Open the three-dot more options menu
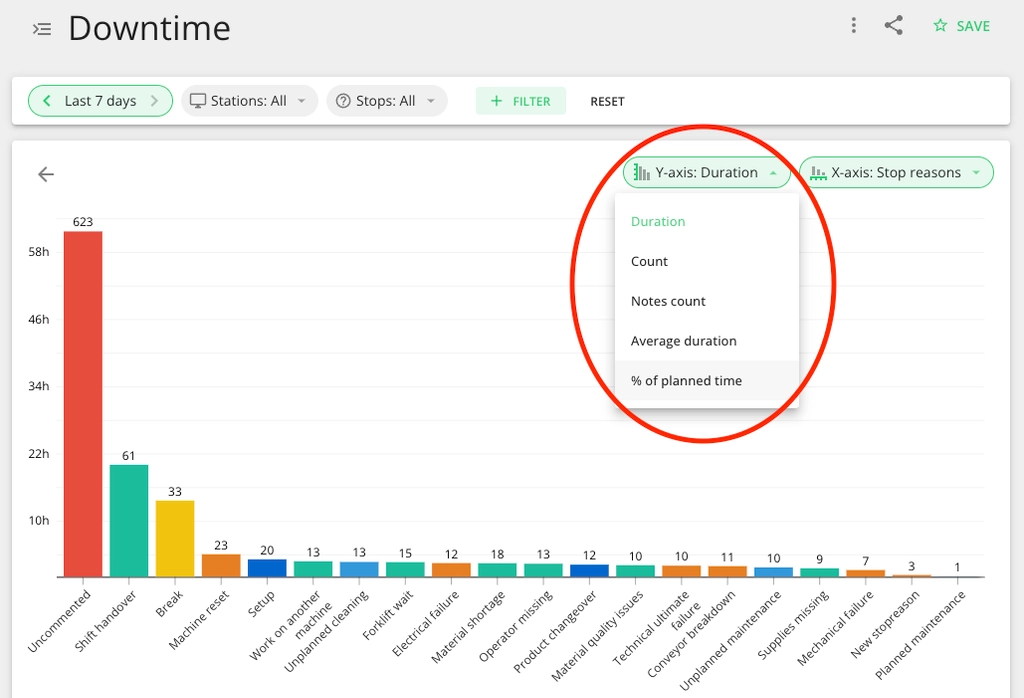The width and height of the screenshot is (1024, 698). 854,25
